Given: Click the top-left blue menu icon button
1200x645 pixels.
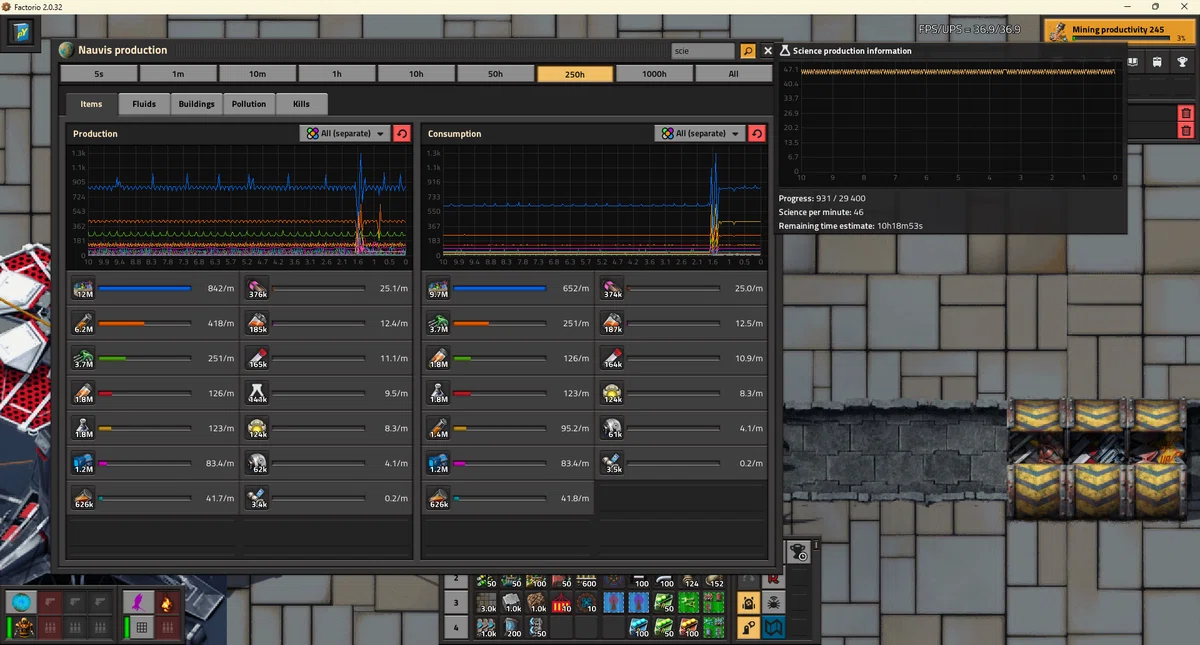Looking at the screenshot, I should [19, 32].
